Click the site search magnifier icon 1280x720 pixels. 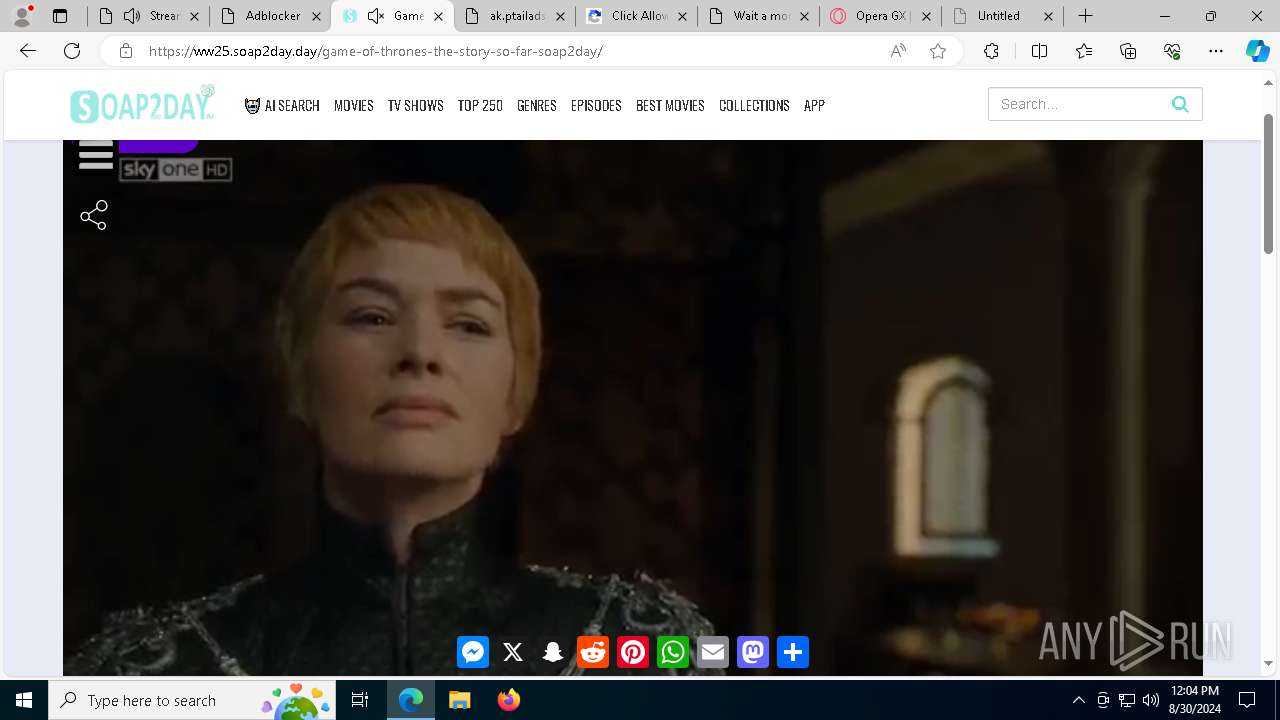[1180, 104]
